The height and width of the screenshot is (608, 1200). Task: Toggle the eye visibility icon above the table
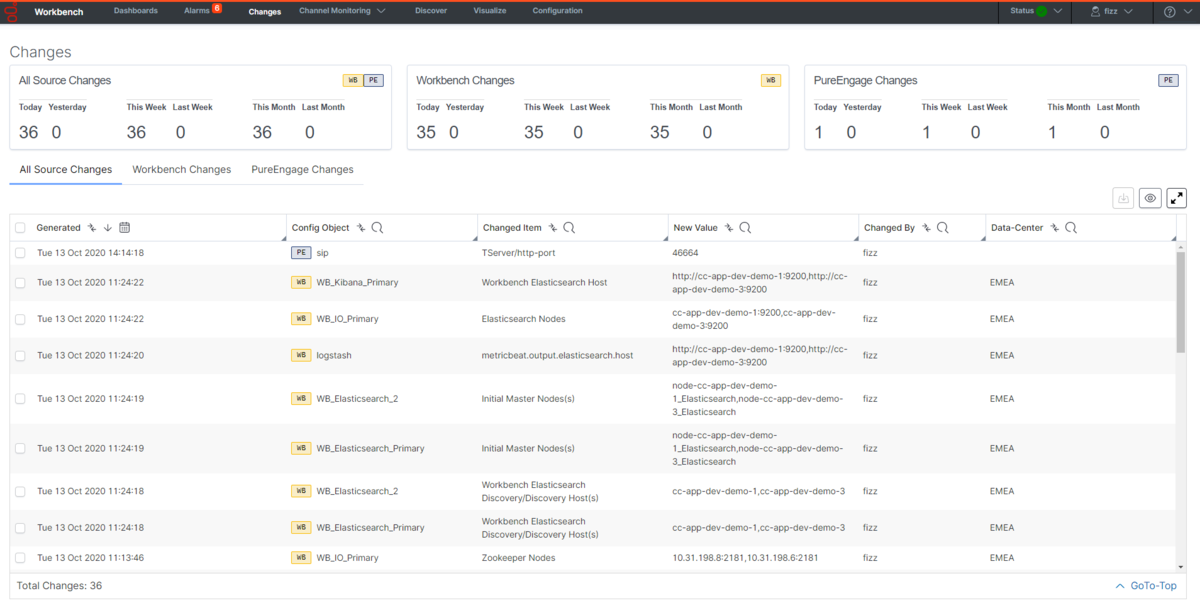(x=1151, y=198)
